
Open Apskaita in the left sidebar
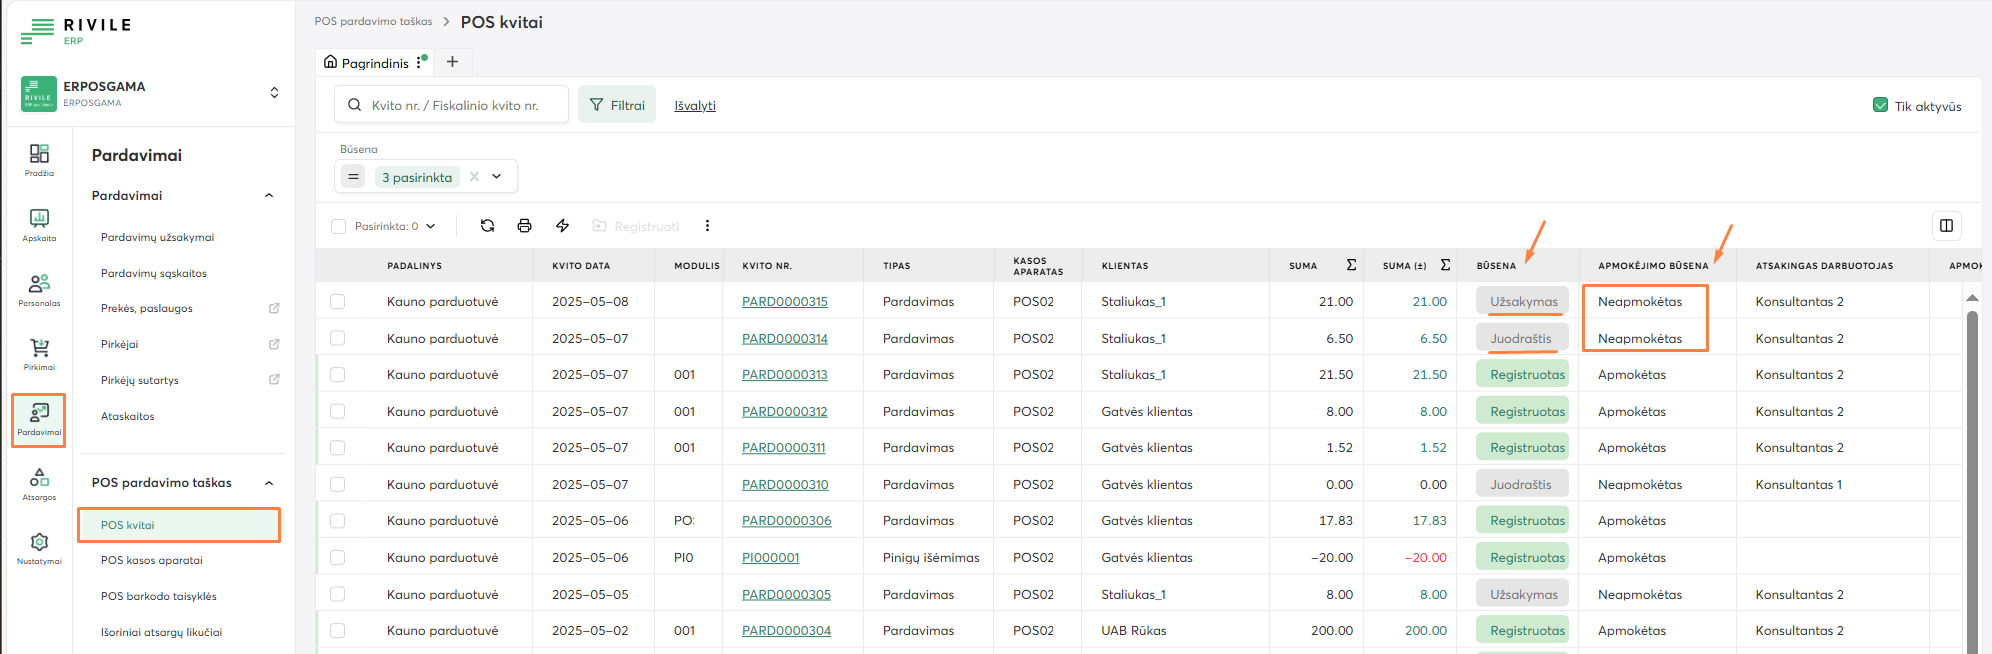click(39, 225)
